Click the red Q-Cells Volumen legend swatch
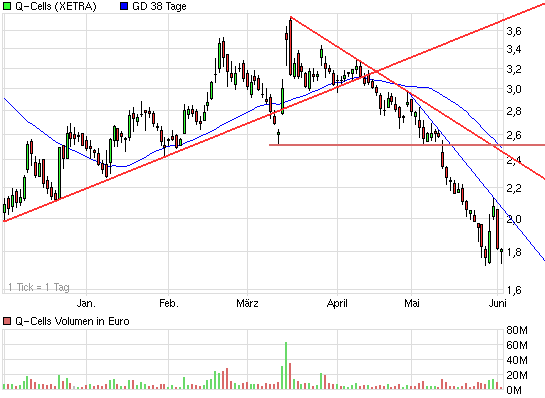 coord(7,321)
